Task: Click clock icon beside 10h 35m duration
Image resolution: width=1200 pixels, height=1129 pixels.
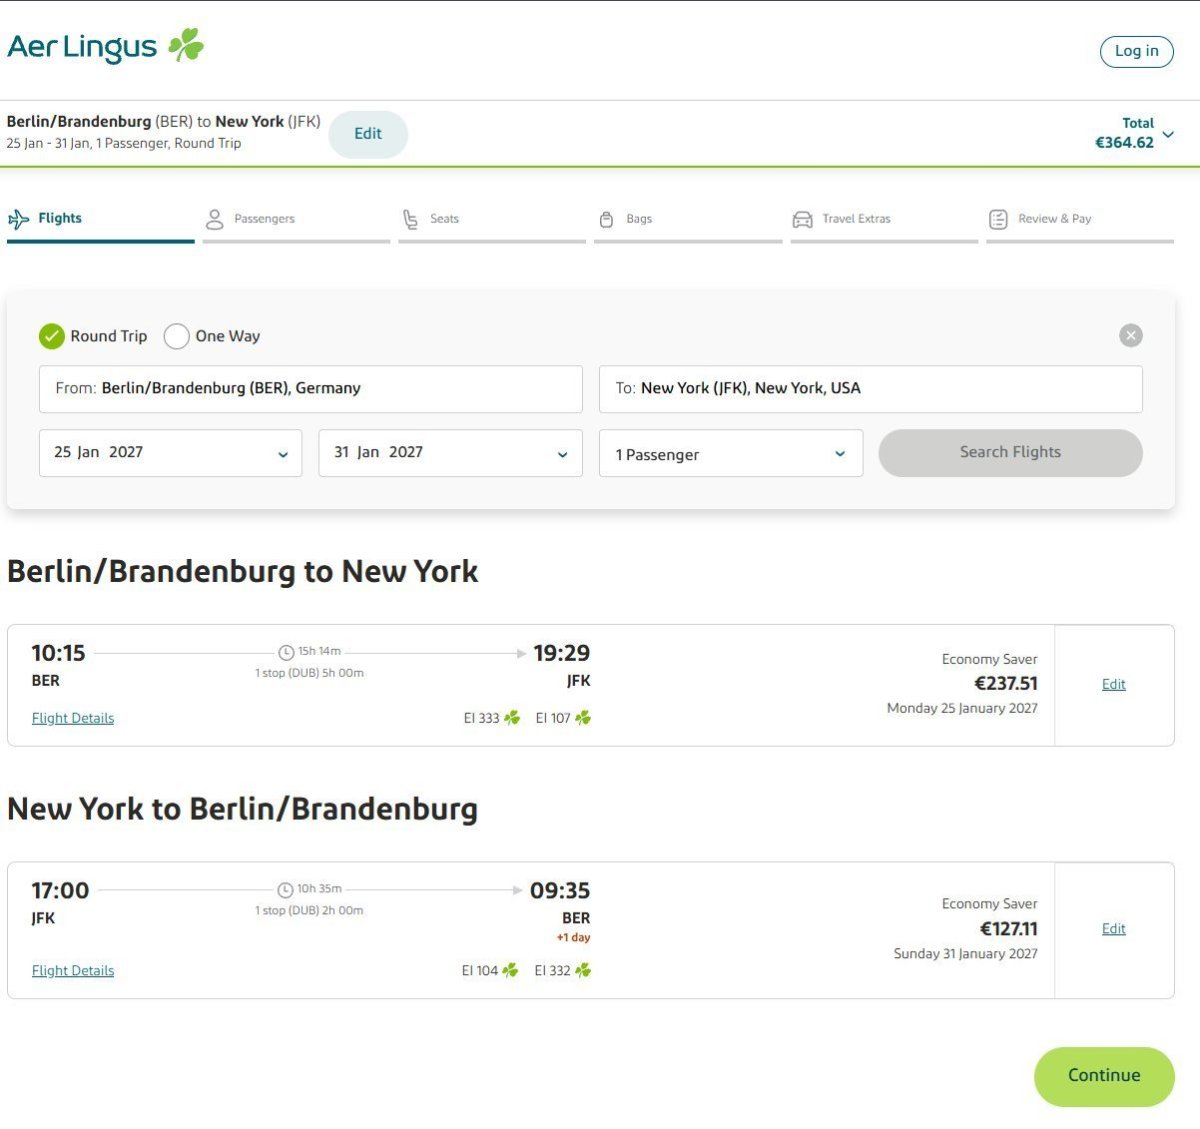Action: point(285,890)
